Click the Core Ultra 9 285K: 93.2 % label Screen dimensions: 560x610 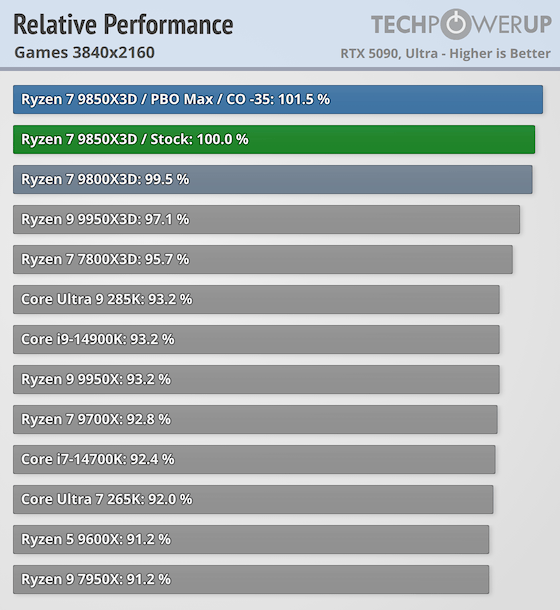point(107,300)
